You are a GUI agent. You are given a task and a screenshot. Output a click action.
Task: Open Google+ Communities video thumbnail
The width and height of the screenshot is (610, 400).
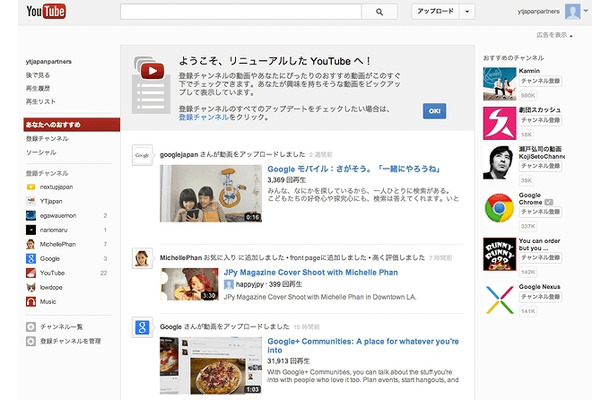coord(211,366)
